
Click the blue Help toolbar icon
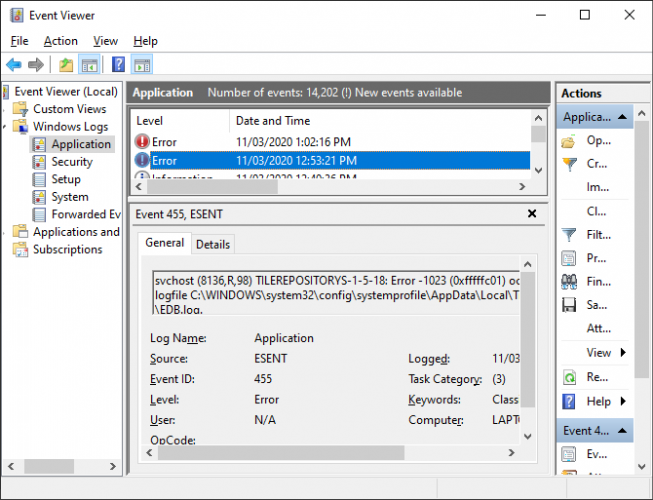(118, 65)
